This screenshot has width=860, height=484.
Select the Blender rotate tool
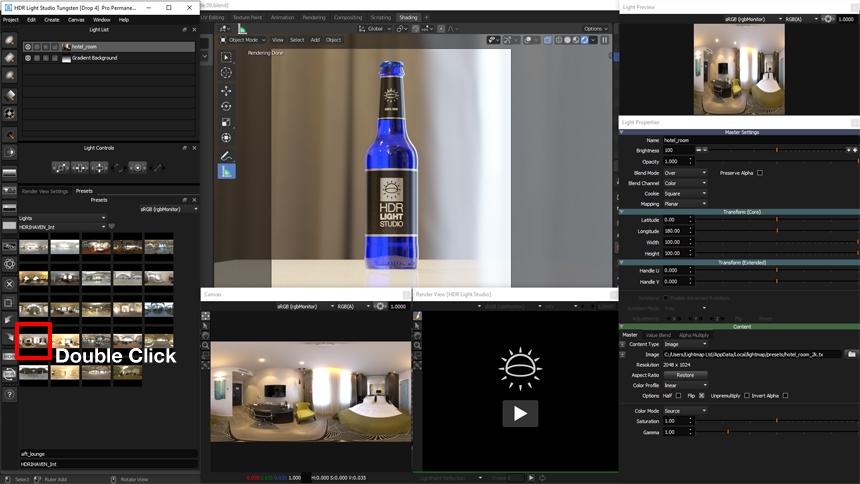[x=226, y=106]
